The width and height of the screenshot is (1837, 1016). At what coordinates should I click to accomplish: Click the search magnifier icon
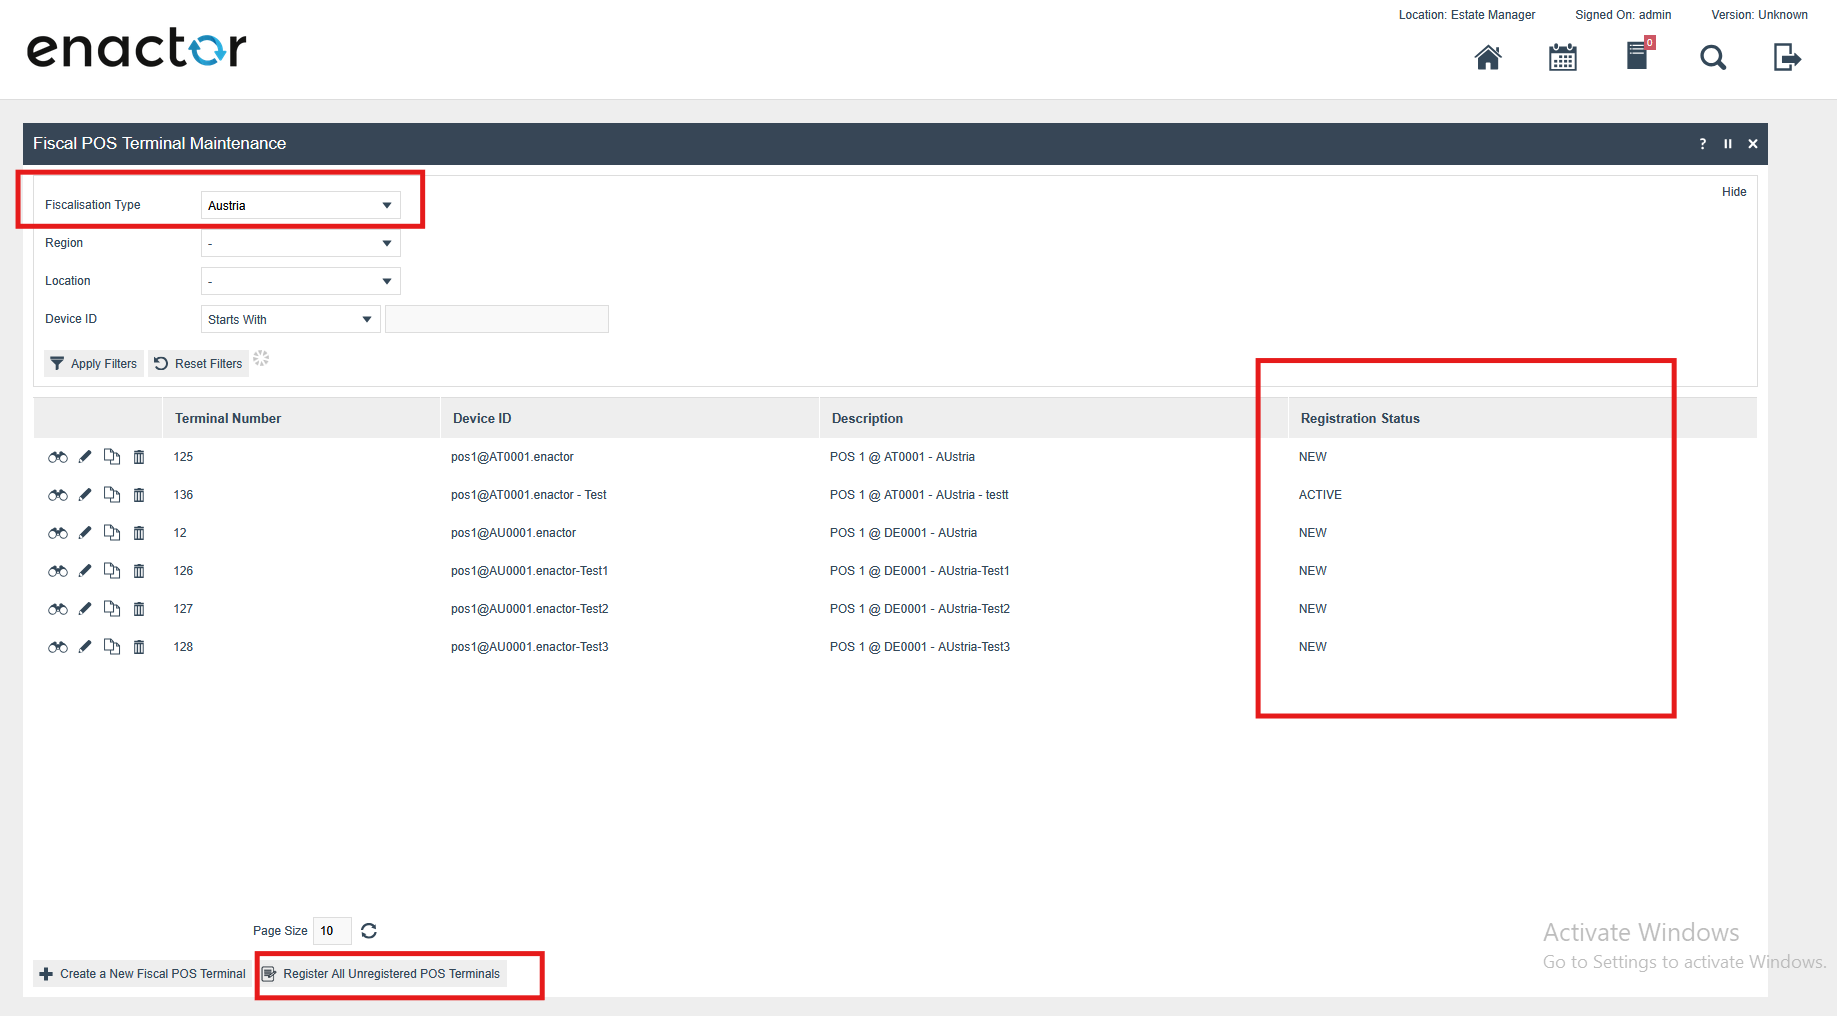click(1713, 58)
